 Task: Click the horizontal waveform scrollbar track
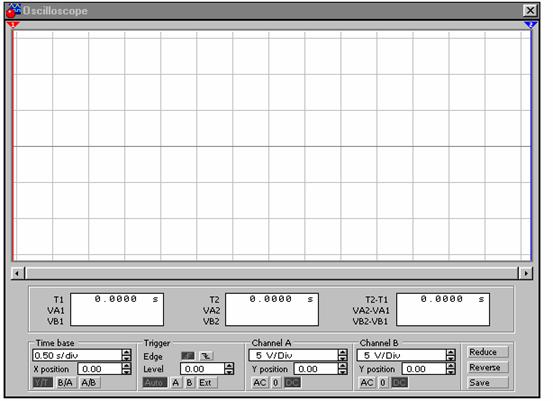pyautogui.click(x=272, y=273)
